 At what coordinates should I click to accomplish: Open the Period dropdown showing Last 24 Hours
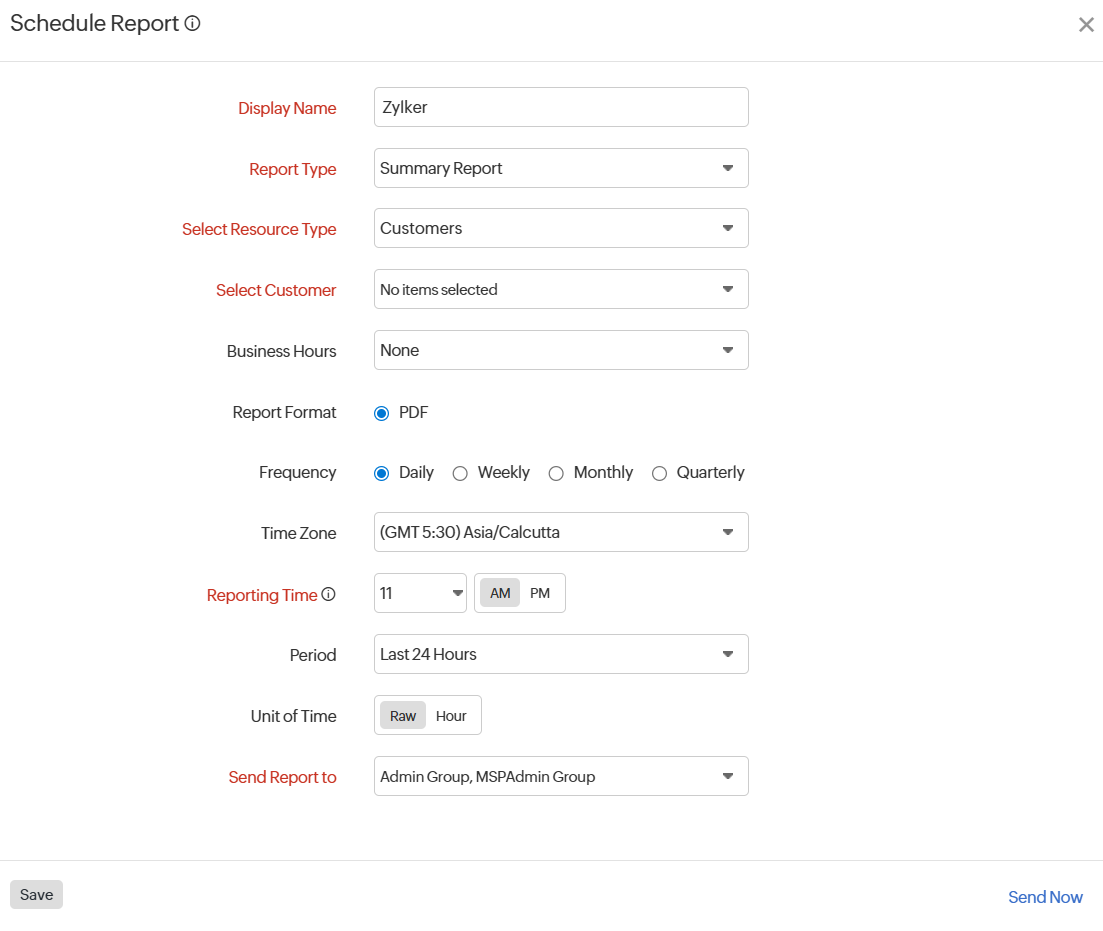pos(729,654)
